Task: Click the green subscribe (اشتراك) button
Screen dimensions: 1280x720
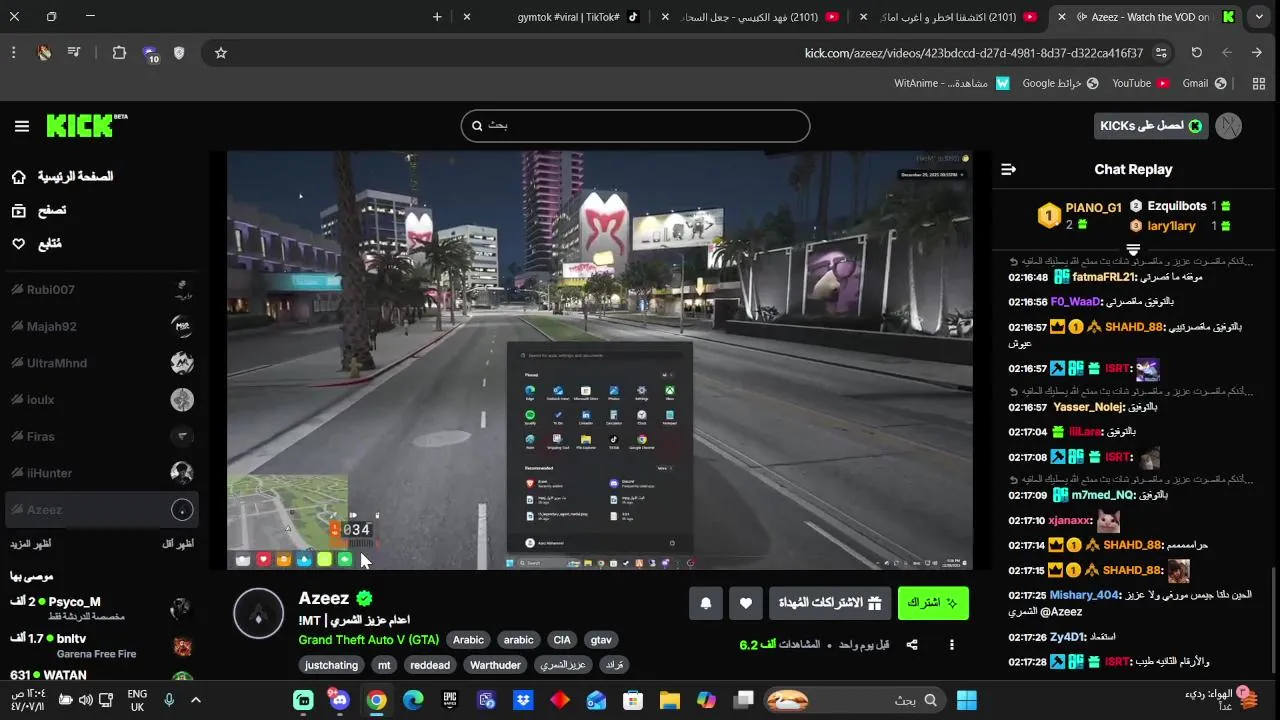Action: tap(933, 603)
